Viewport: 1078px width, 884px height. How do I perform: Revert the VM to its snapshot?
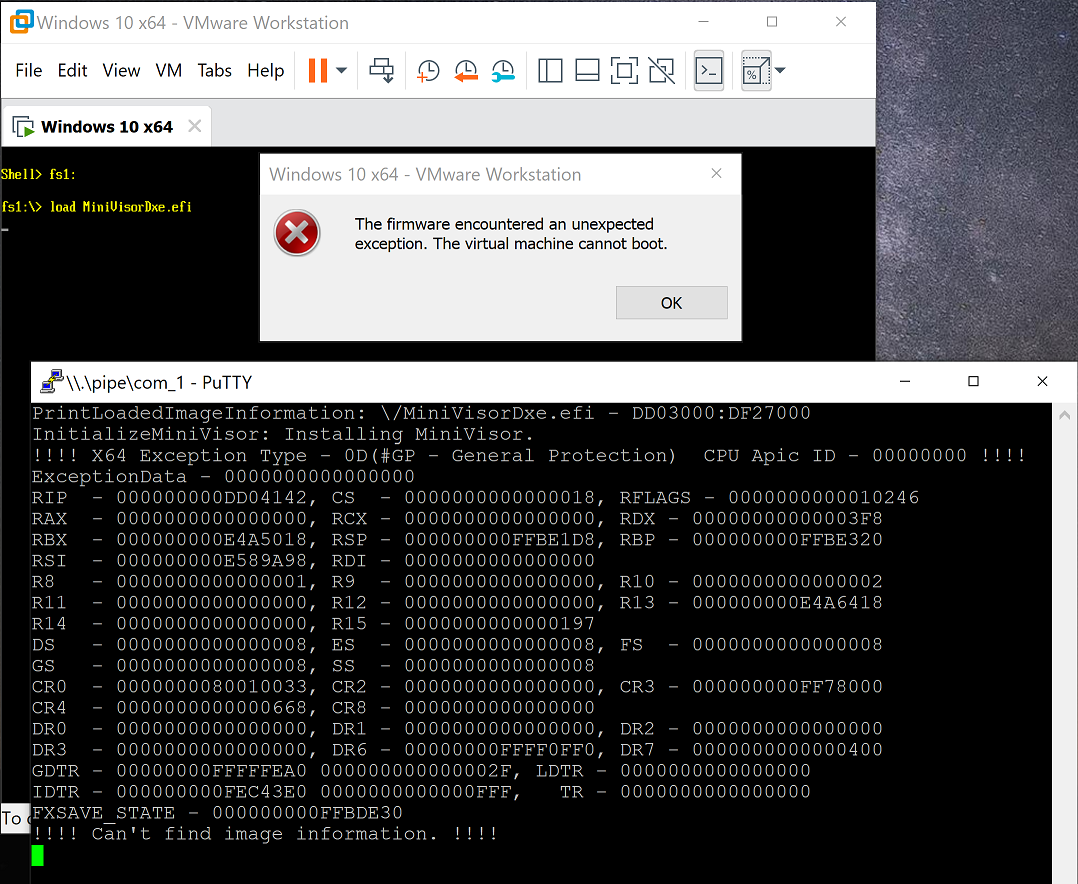(x=466, y=70)
